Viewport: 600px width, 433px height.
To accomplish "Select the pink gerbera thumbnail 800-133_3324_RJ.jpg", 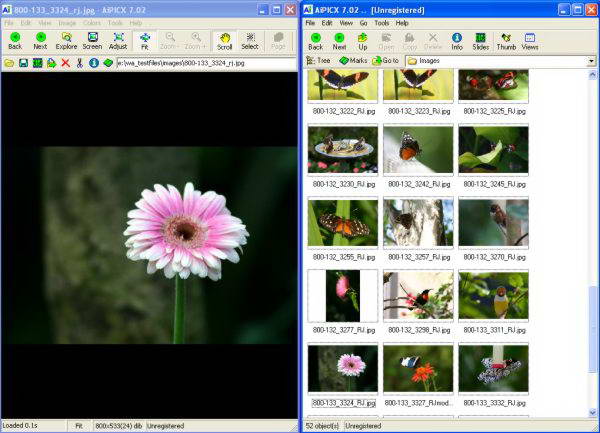I will 342,369.
